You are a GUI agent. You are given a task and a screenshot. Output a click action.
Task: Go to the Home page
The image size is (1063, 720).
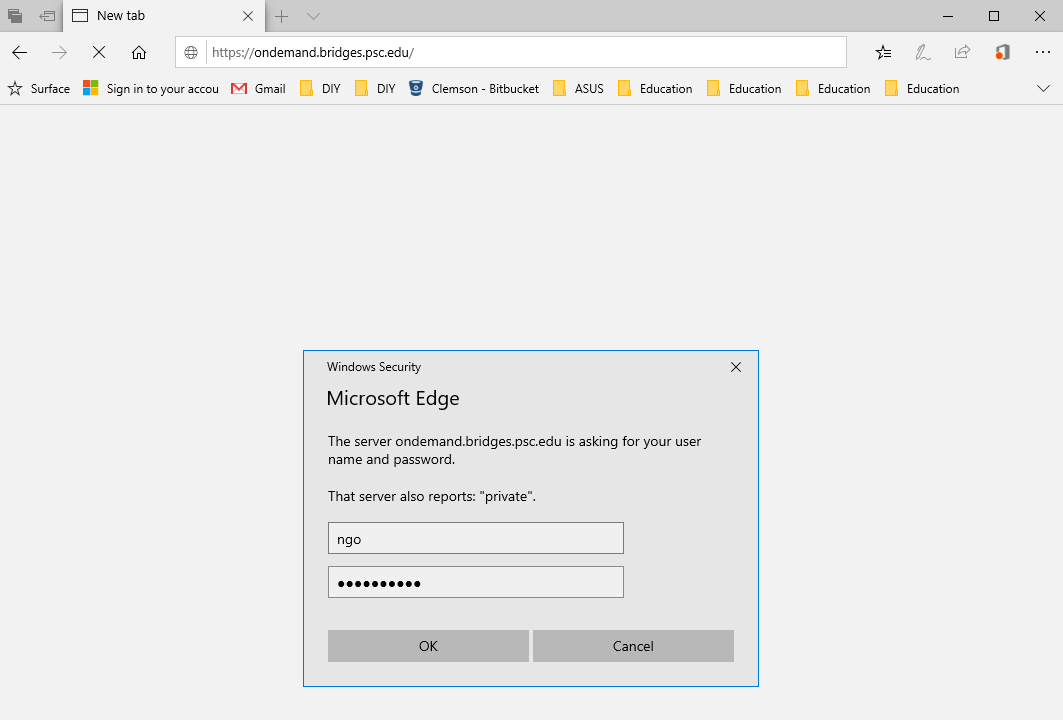(139, 53)
